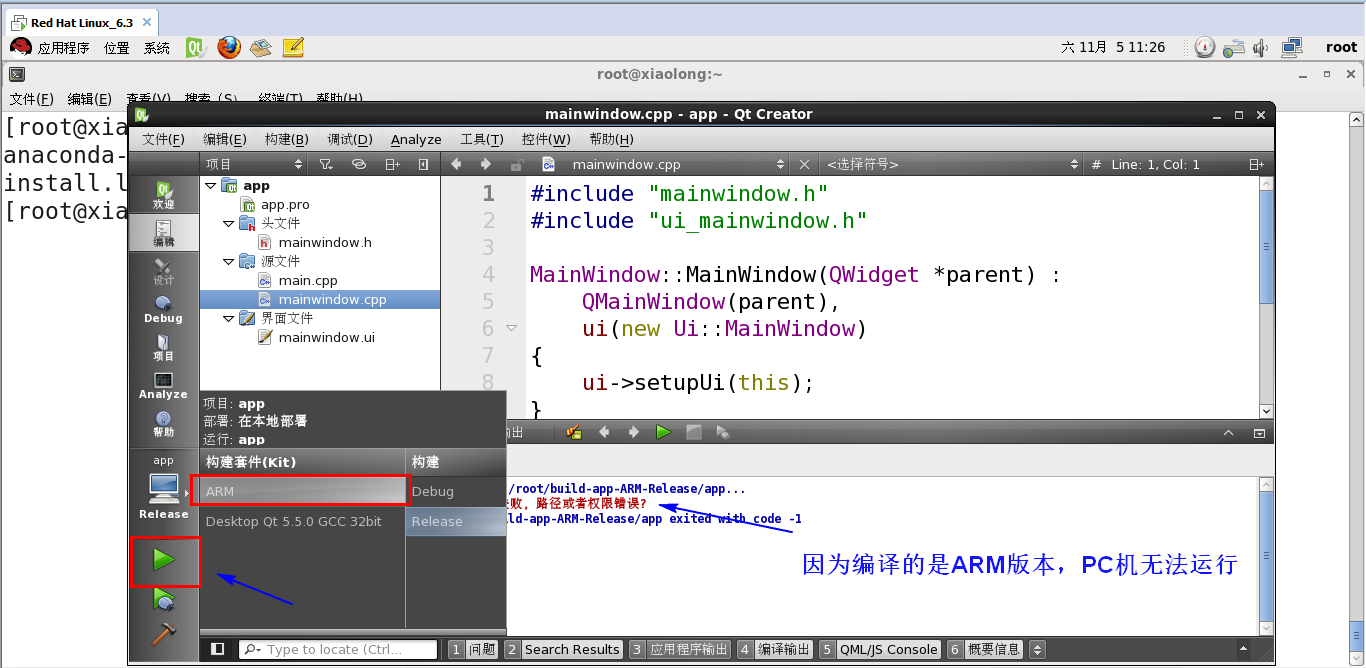Click the green Run button in sidebar
The width and height of the screenshot is (1366, 668).
pyautogui.click(x=164, y=560)
